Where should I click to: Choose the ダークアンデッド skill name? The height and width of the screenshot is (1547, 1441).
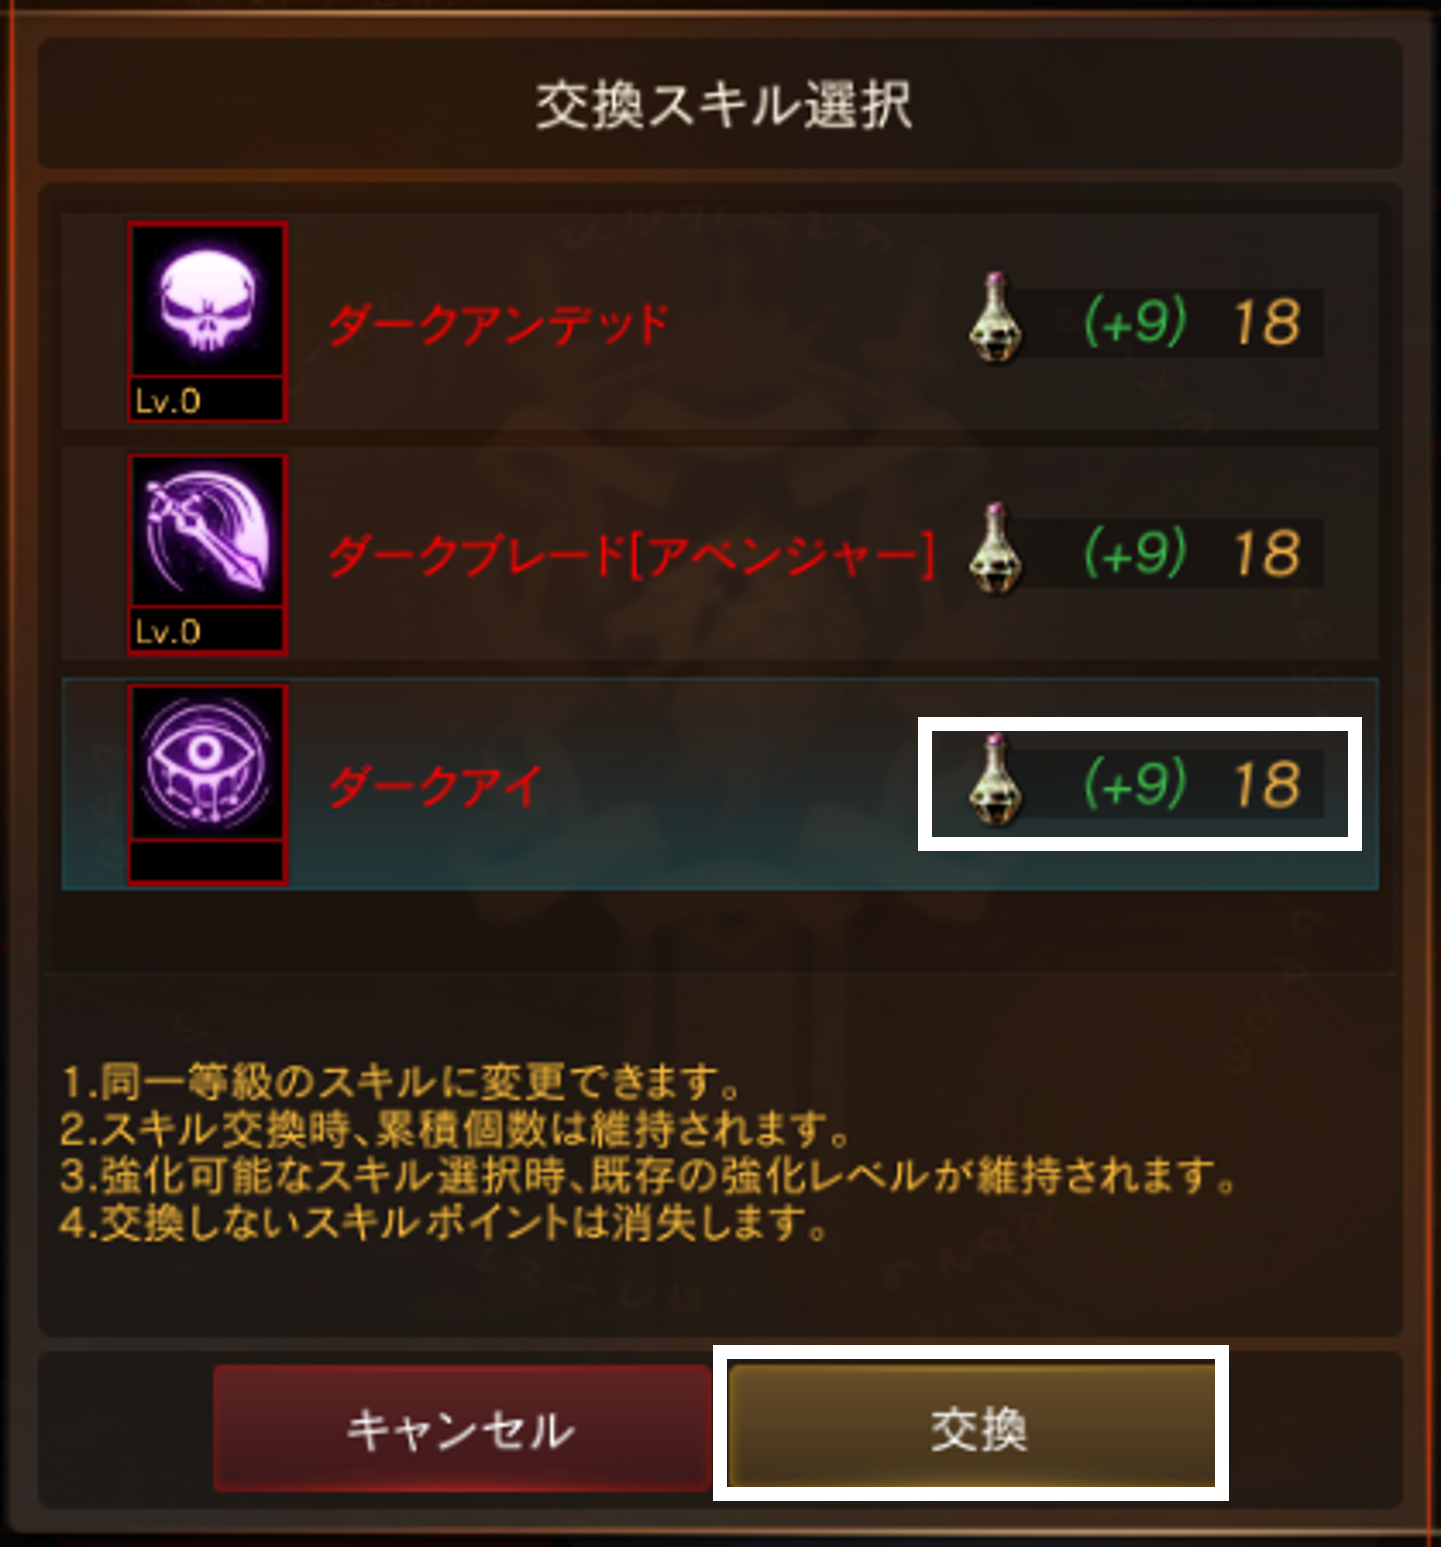[498, 325]
